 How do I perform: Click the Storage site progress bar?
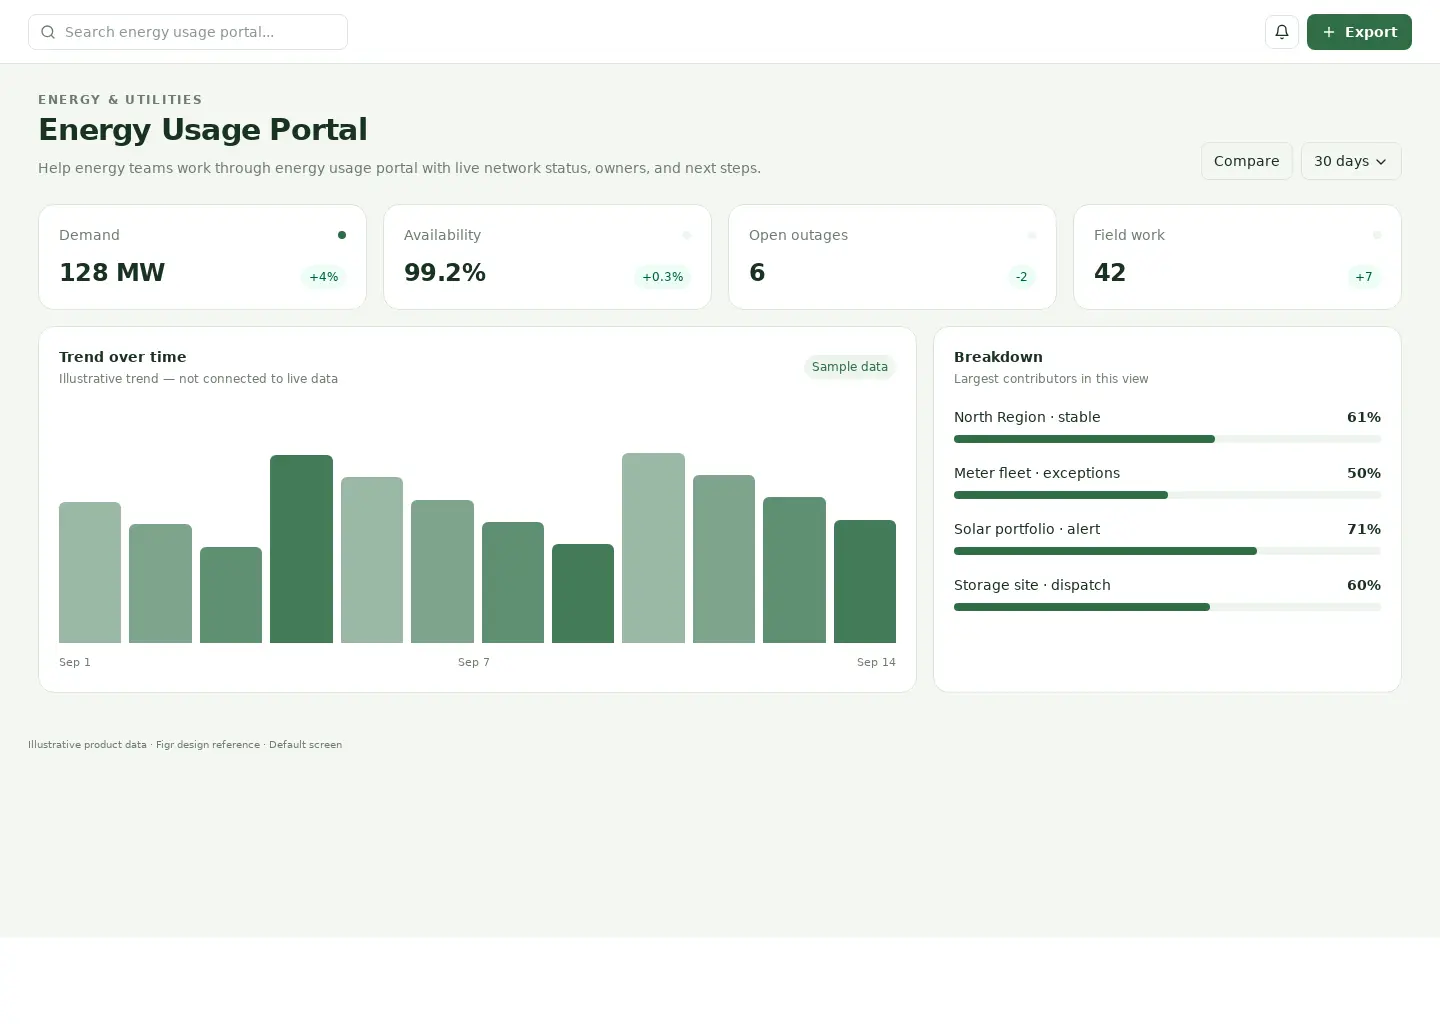[x=1167, y=607]
